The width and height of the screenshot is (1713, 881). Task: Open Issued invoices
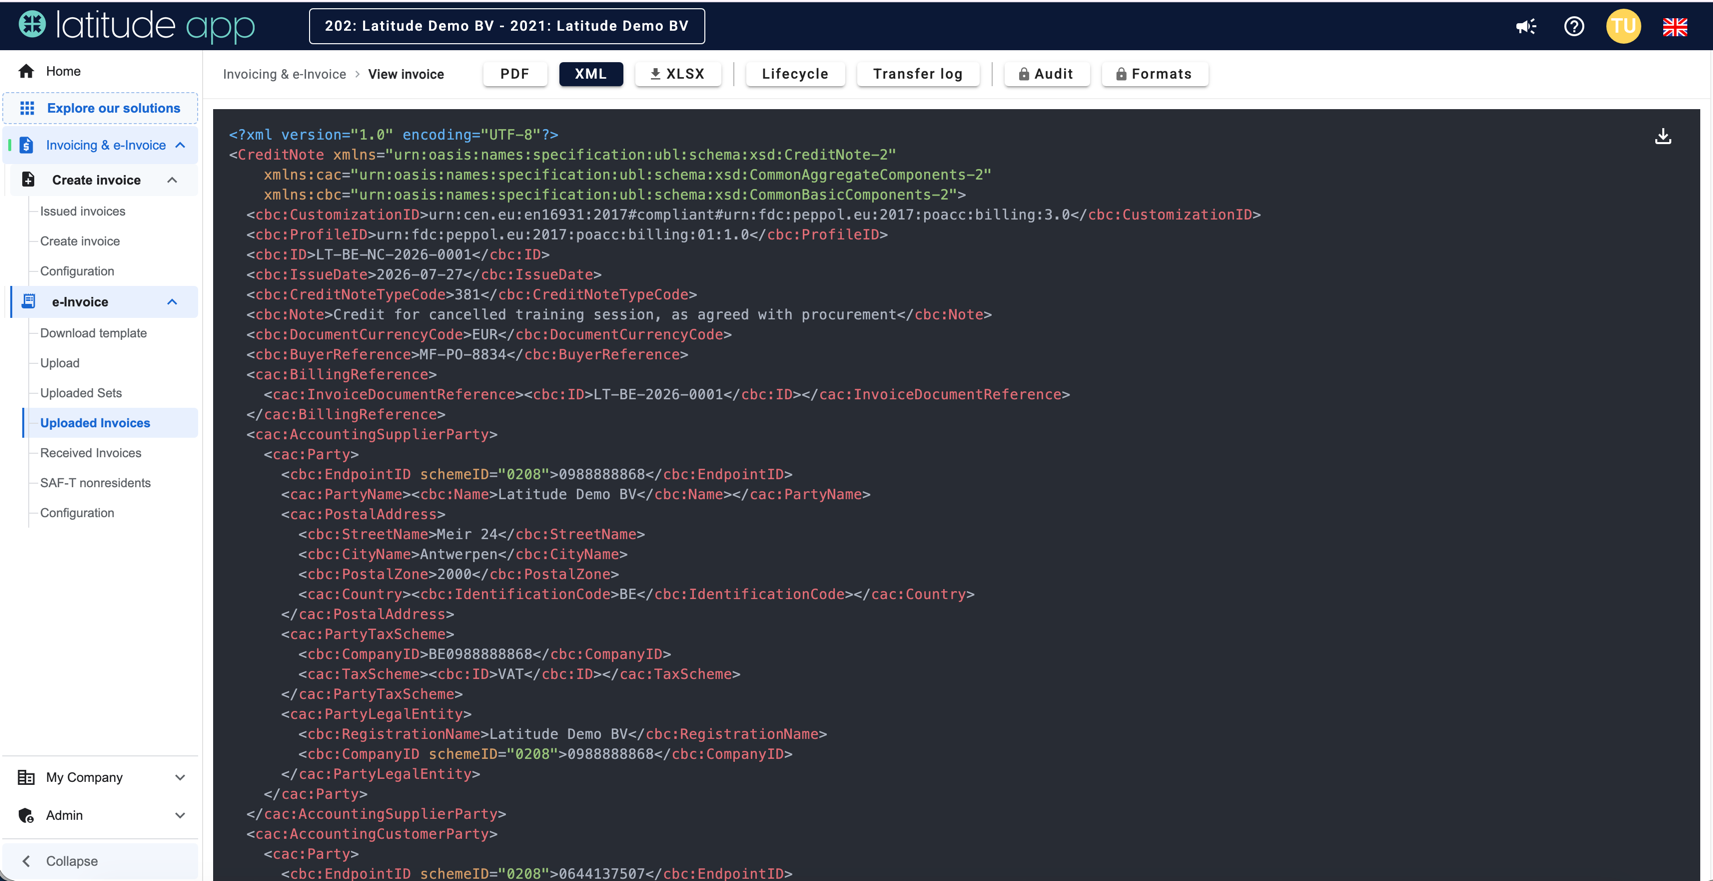click(x=83, y=211)
